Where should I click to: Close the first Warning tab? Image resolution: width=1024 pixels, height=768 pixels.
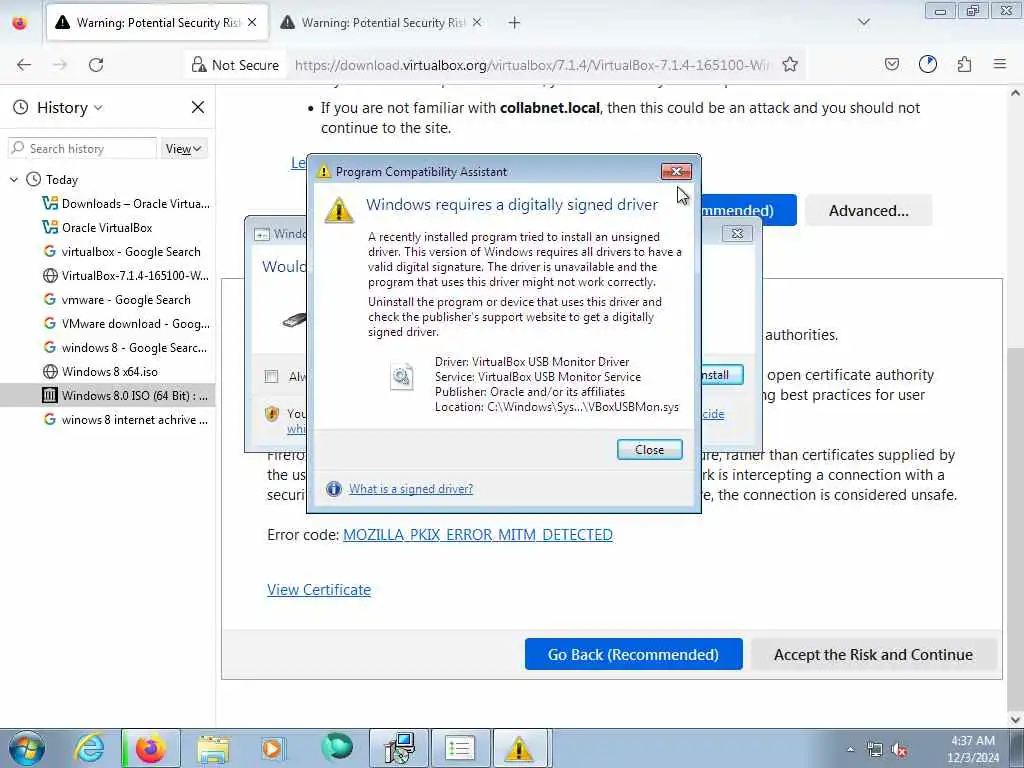point(252,23)
